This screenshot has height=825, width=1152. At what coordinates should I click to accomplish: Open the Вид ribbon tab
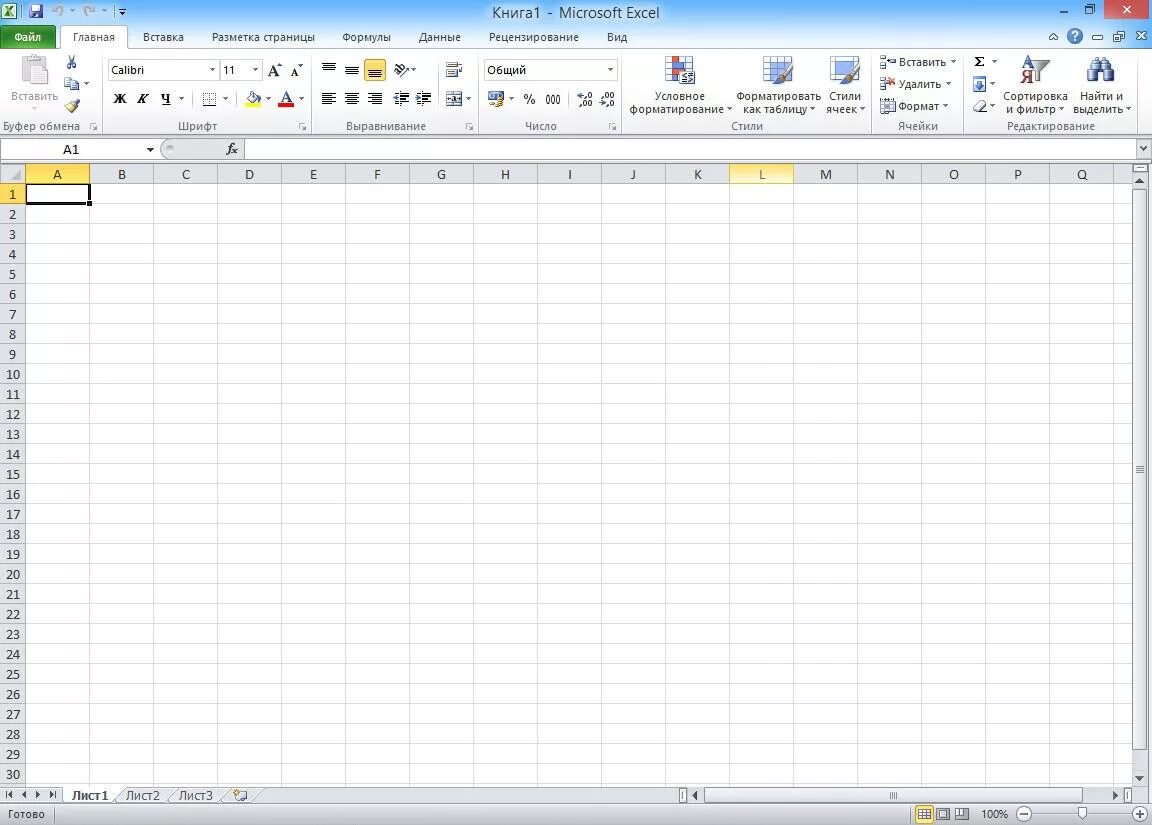616,37
